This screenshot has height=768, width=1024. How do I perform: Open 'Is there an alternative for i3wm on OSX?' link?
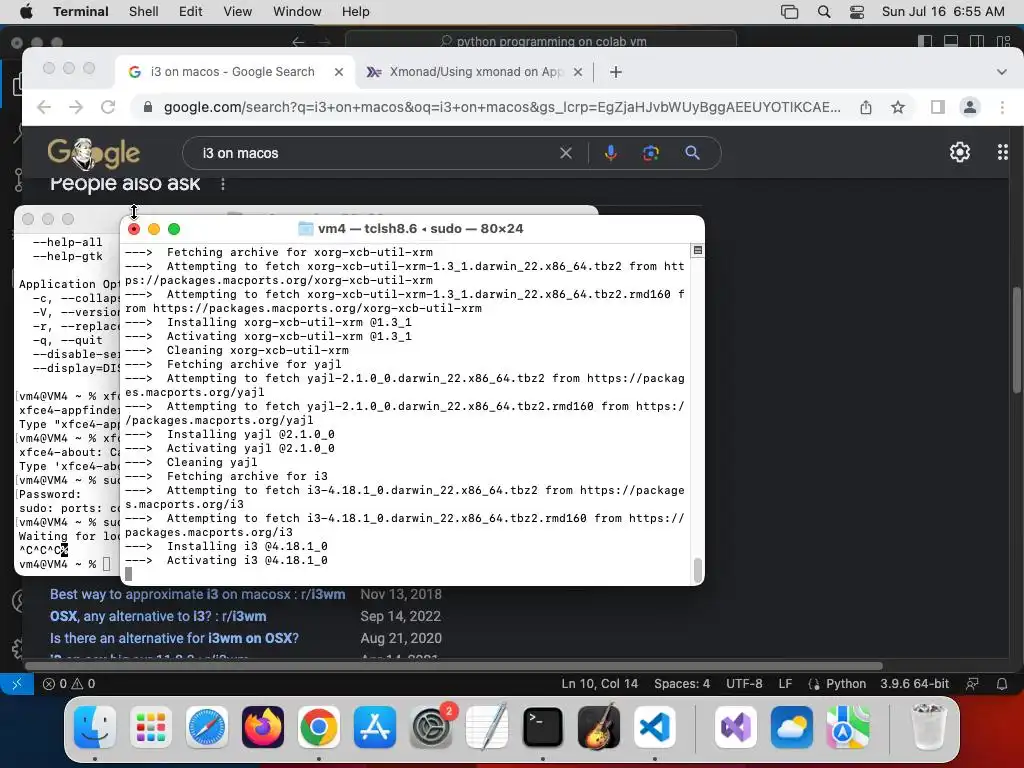(174, 639)
